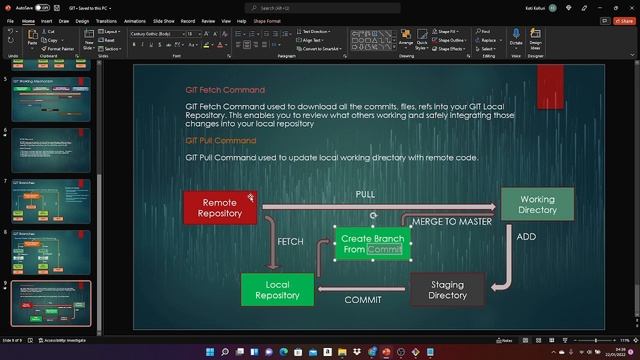
Task: Apply Bold formatting
Action: [134, 45]
